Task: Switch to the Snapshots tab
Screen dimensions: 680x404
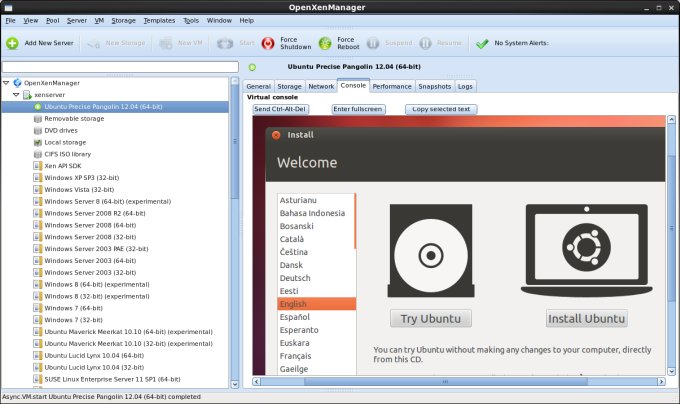Action: tap(435, 86)
